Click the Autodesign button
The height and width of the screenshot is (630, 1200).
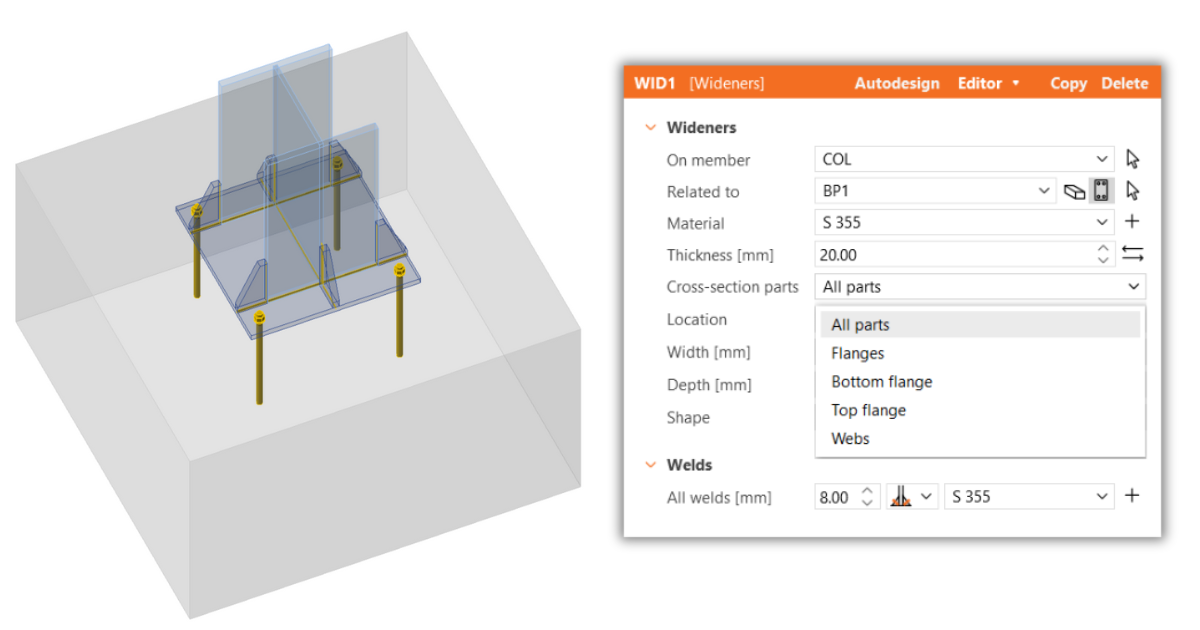click(897, 84)
